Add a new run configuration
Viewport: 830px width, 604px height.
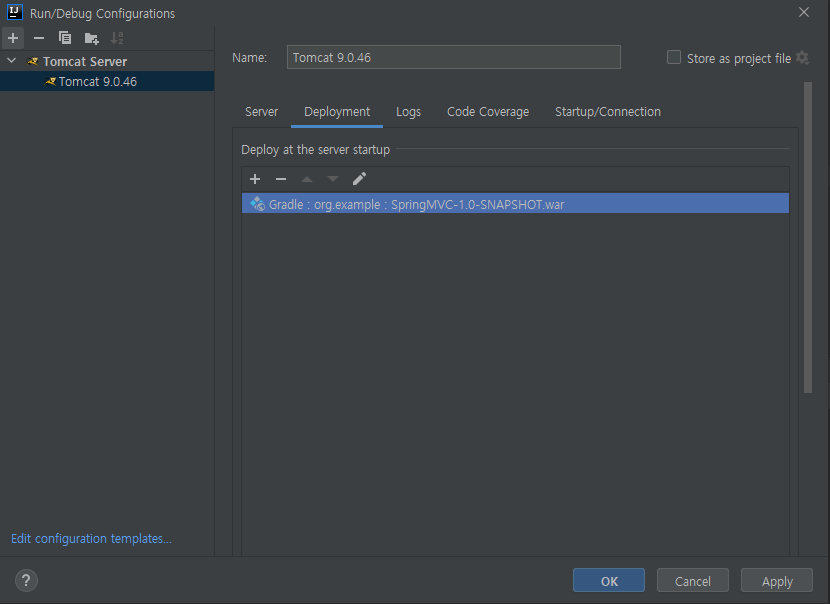coord(13,38)
